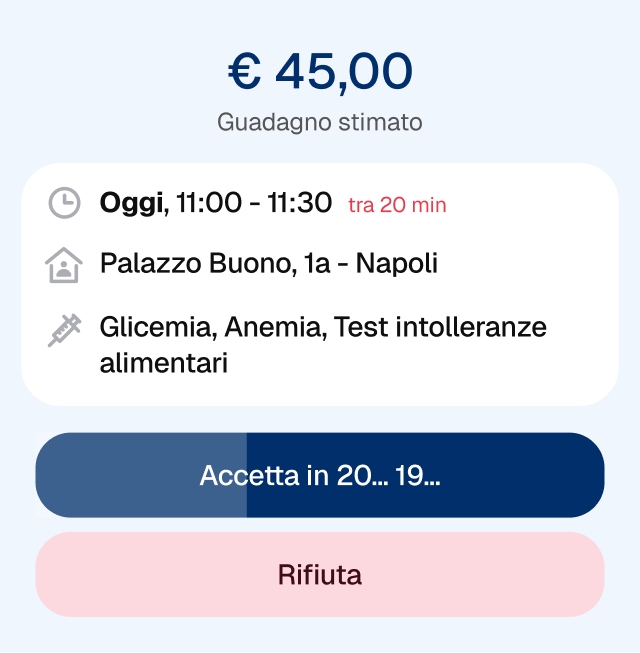Viewport: 640px width, 653px height.
Task: Click 'Test intolleranze' text on first line
Action: click(x=440, y=327)
